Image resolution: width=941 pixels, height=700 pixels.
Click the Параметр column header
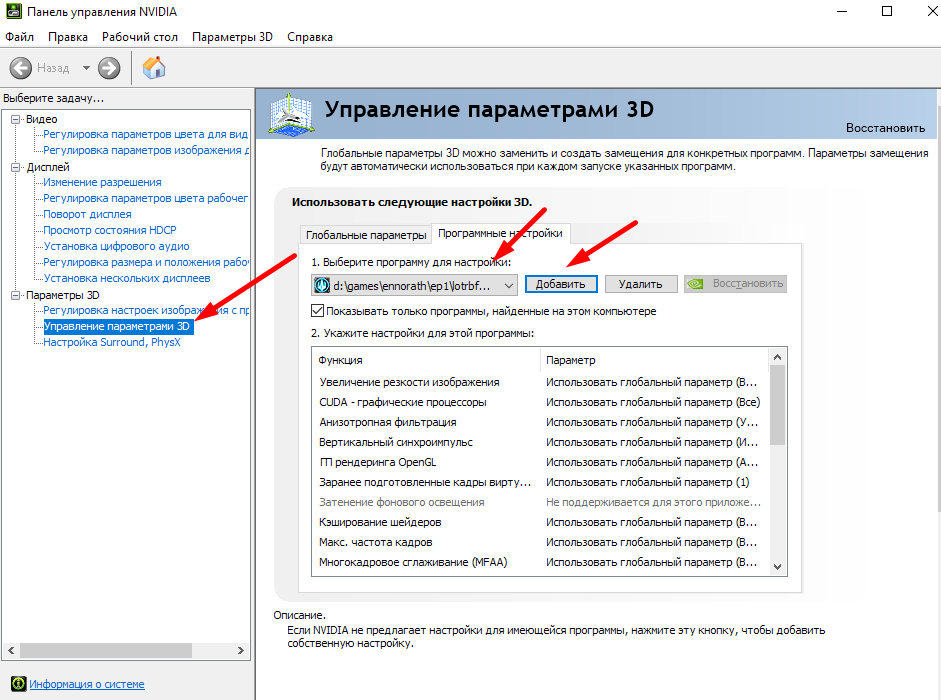coord(654,360)
